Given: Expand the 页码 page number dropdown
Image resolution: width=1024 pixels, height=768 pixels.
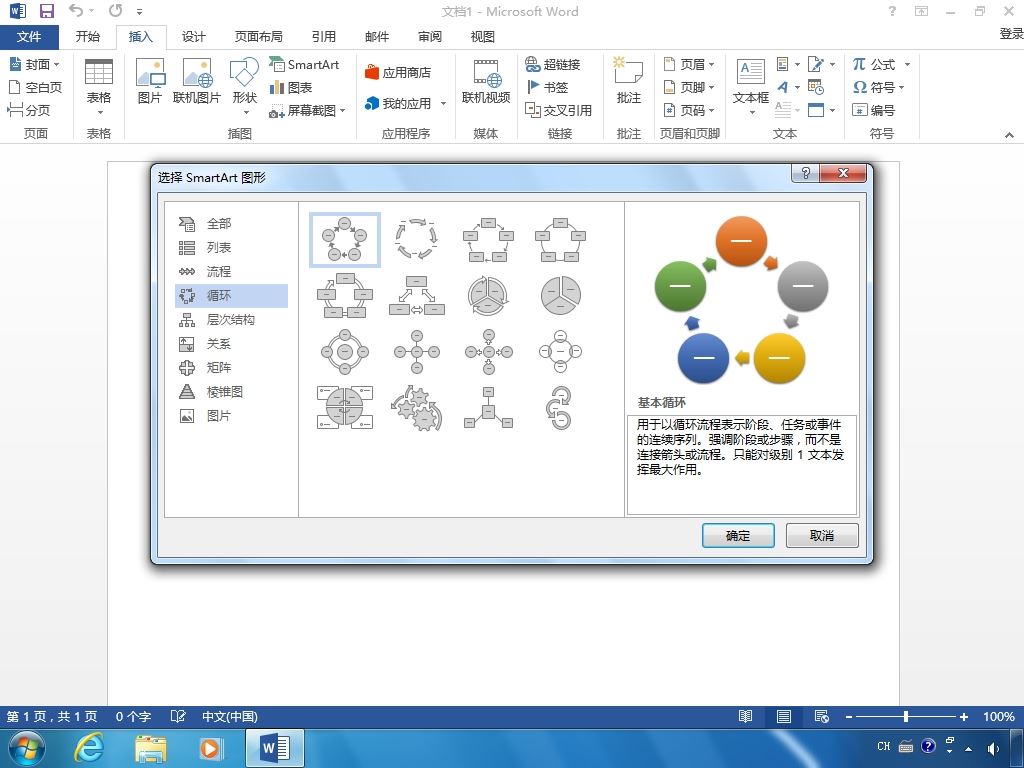Looking at the screenshot, I should point(711,110).
